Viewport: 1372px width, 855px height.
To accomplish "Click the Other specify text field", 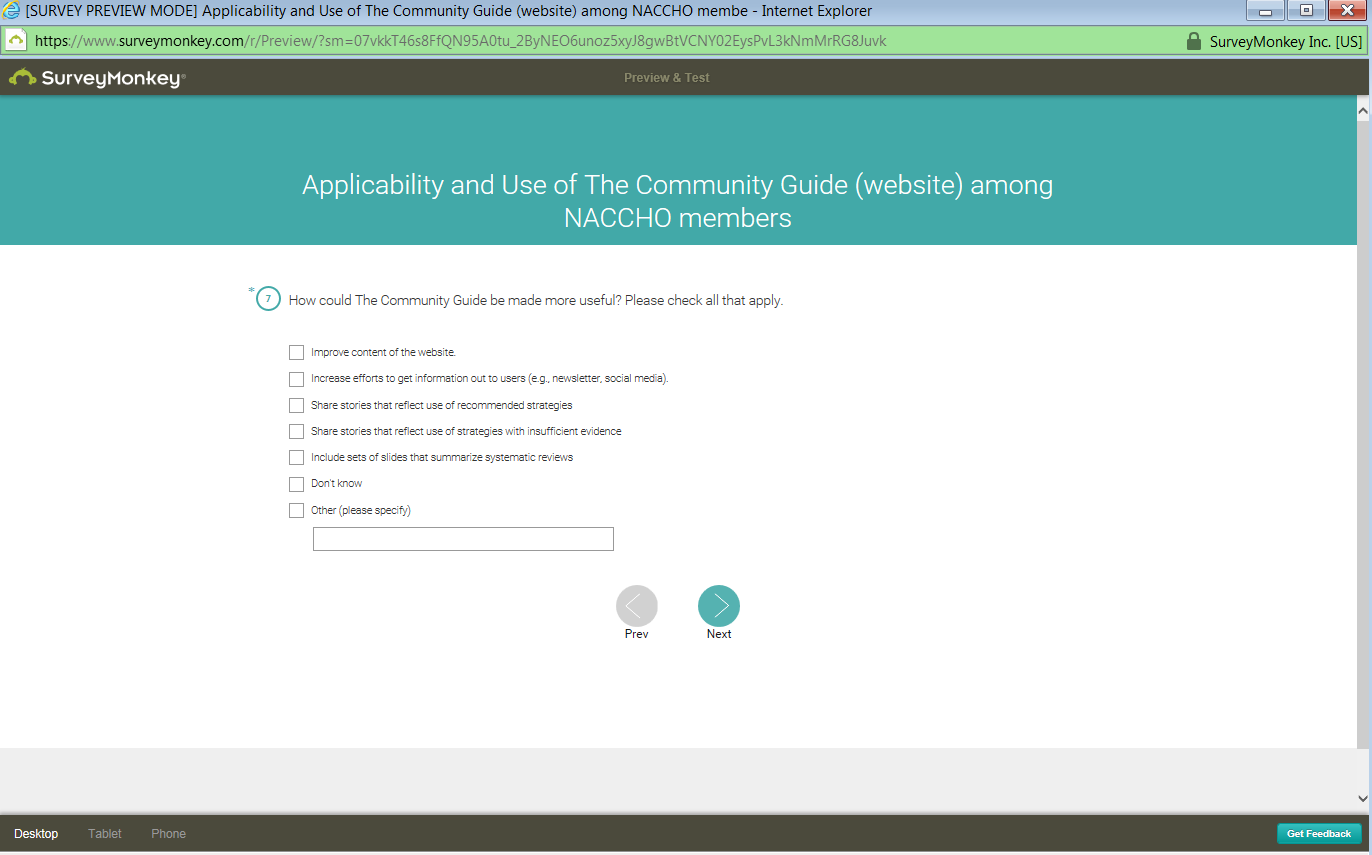I will pyautogui.click(x=463, y=539).
